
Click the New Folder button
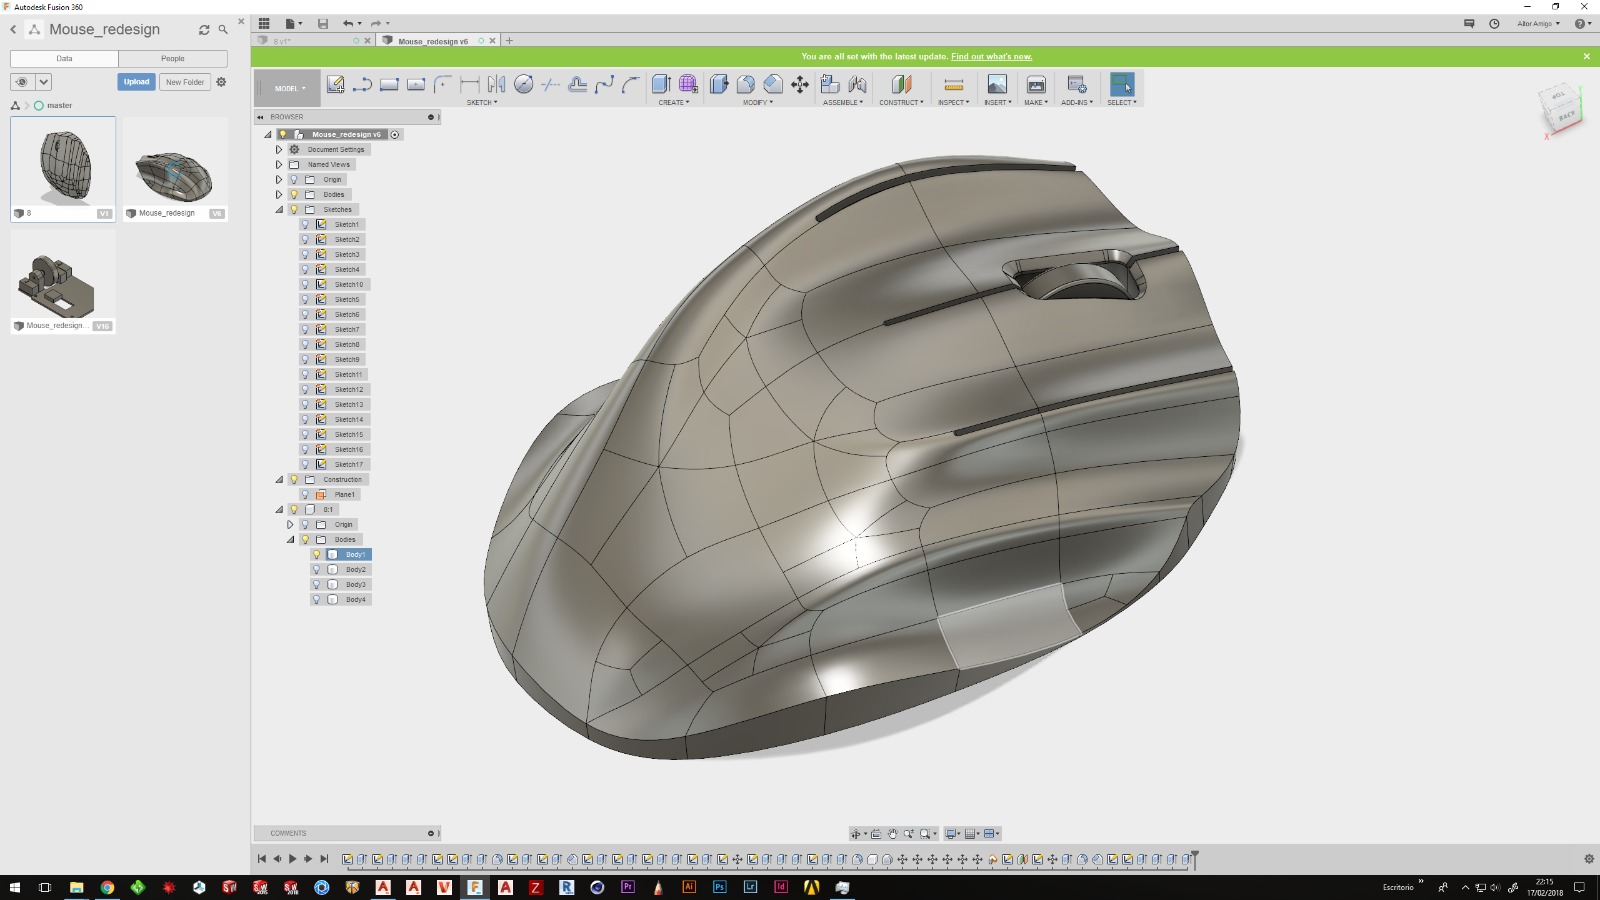pos(185,82)
